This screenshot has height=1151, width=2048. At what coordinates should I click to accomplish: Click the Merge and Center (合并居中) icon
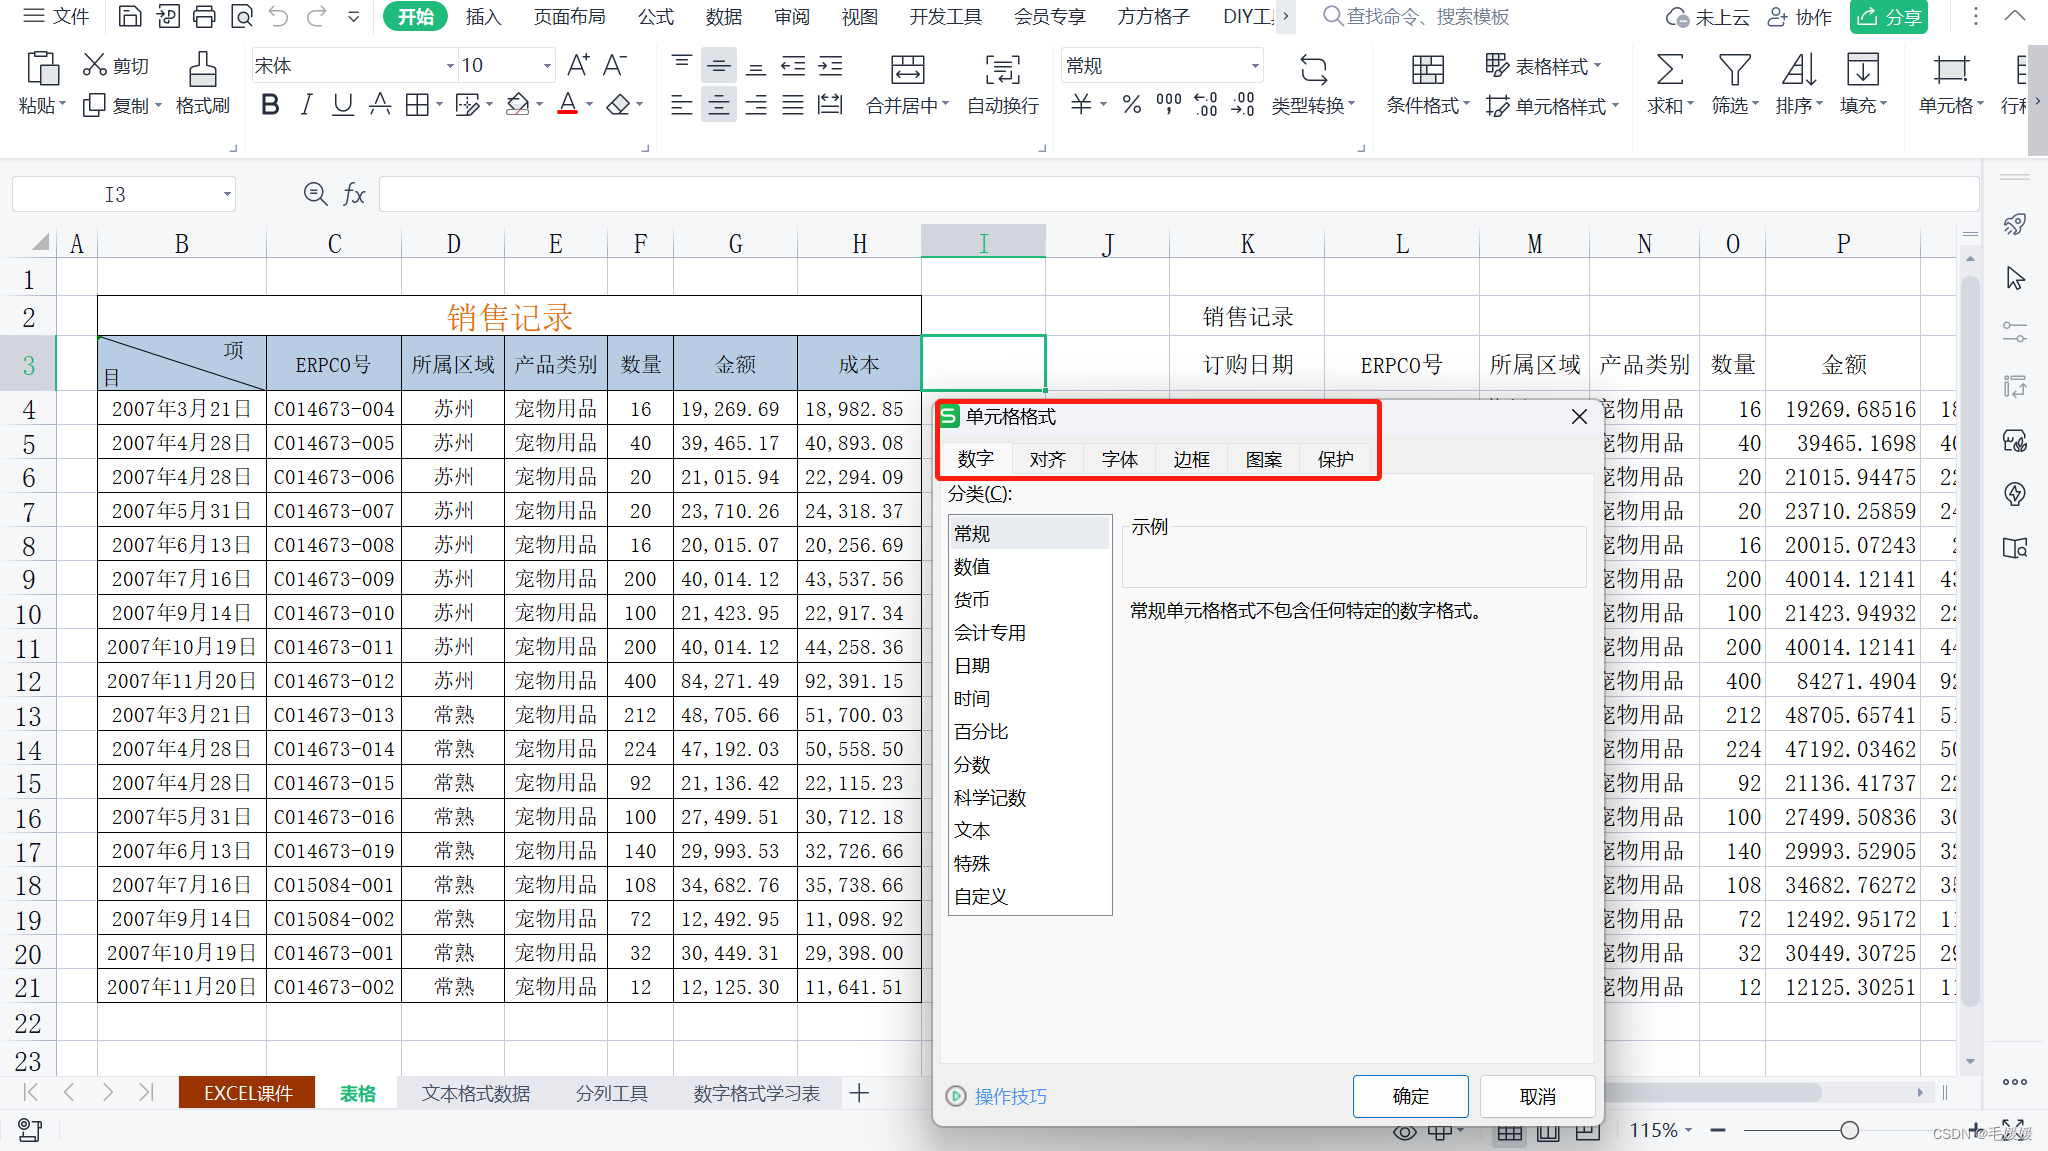pos(906,70)
